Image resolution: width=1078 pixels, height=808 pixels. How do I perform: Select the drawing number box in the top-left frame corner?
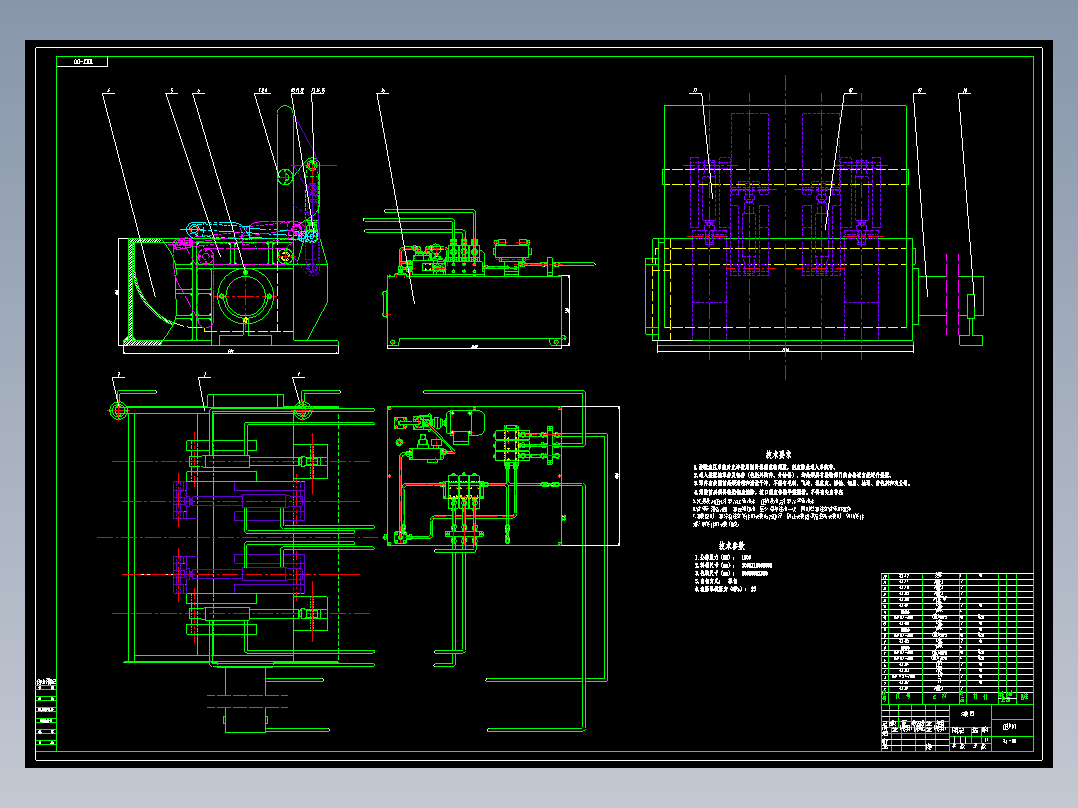click(82, 62)
